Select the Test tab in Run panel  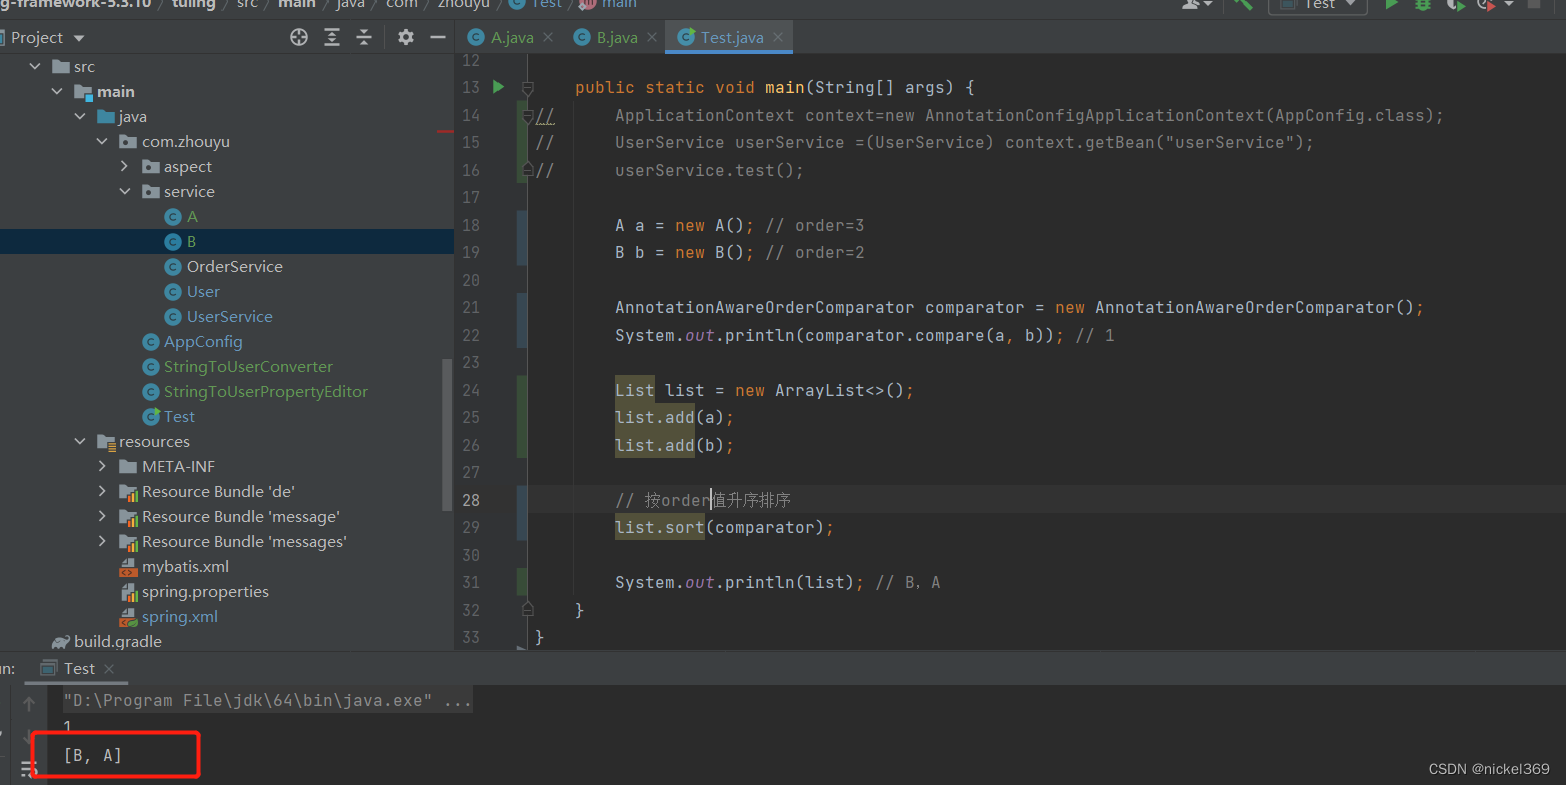click(x=78, y=669)
